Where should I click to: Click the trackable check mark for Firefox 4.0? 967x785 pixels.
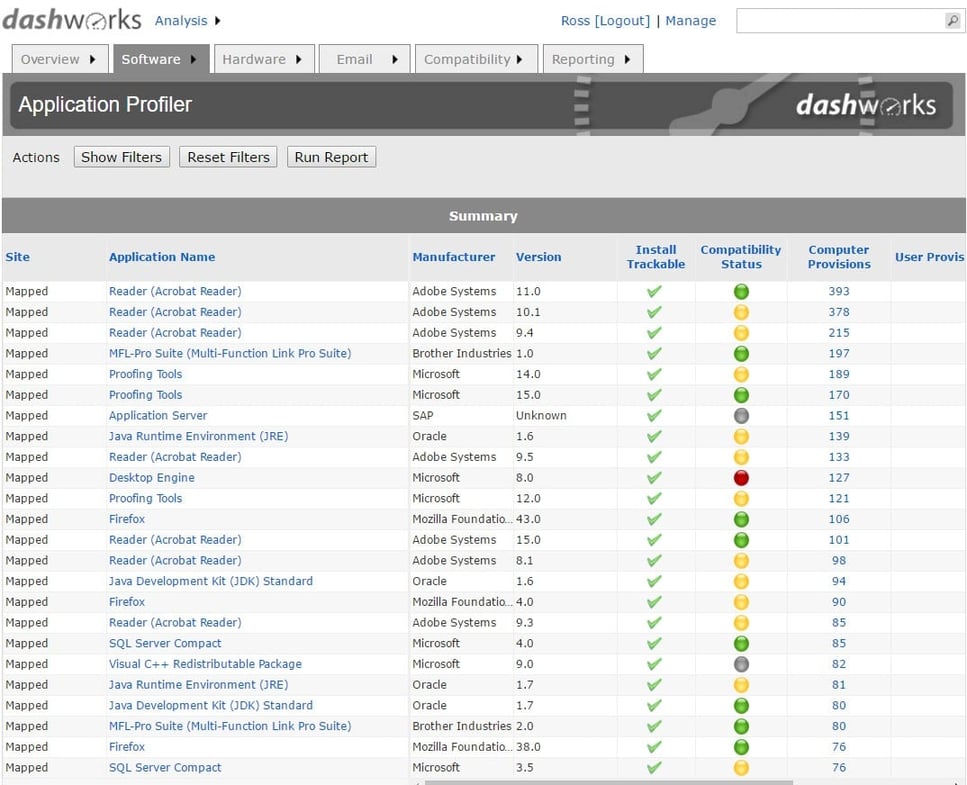pyautogui.click(x=654, y=602)
